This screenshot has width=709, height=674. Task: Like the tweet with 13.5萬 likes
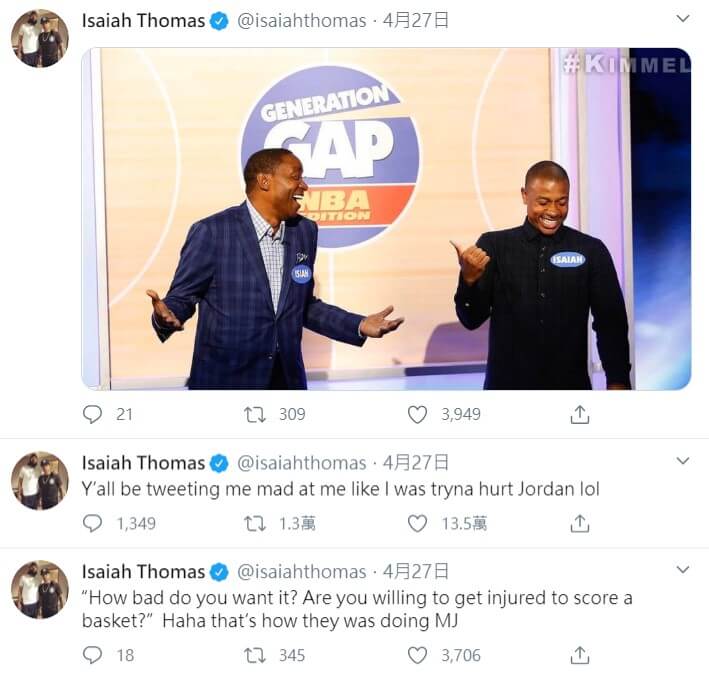click(417, 523)
